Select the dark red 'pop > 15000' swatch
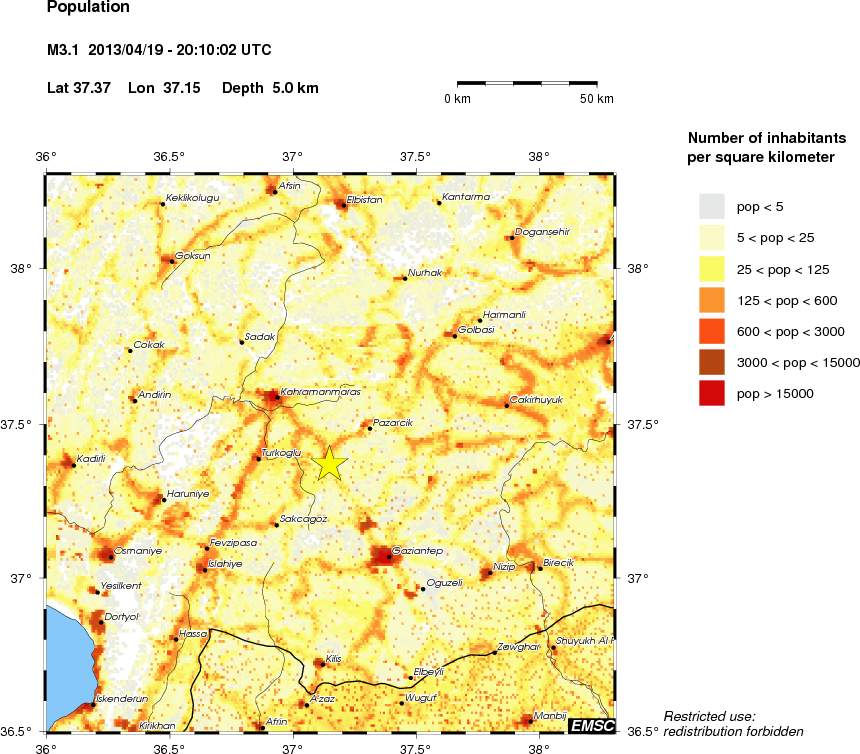This screenshot has width=860, height=754. pos(711,394)
